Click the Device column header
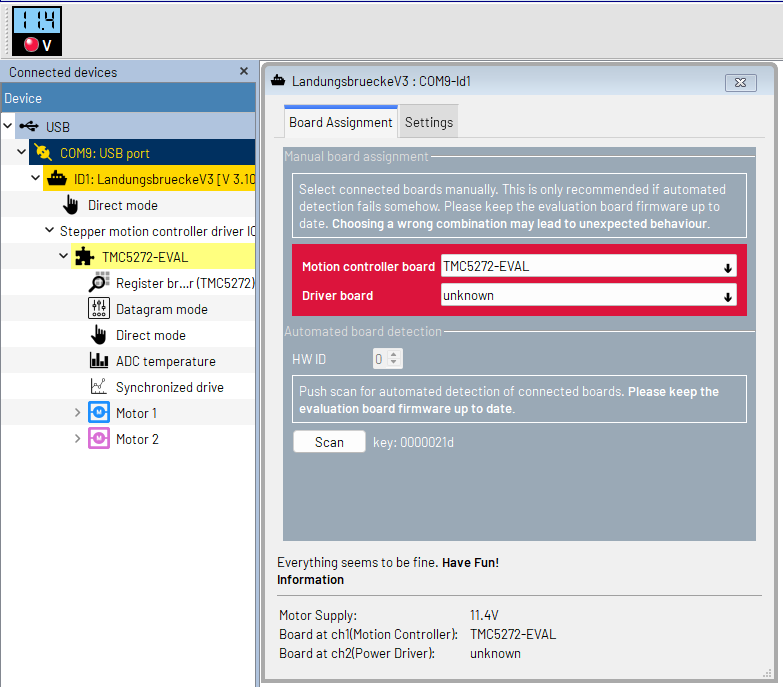783x687 pixels. pos(128,98)
